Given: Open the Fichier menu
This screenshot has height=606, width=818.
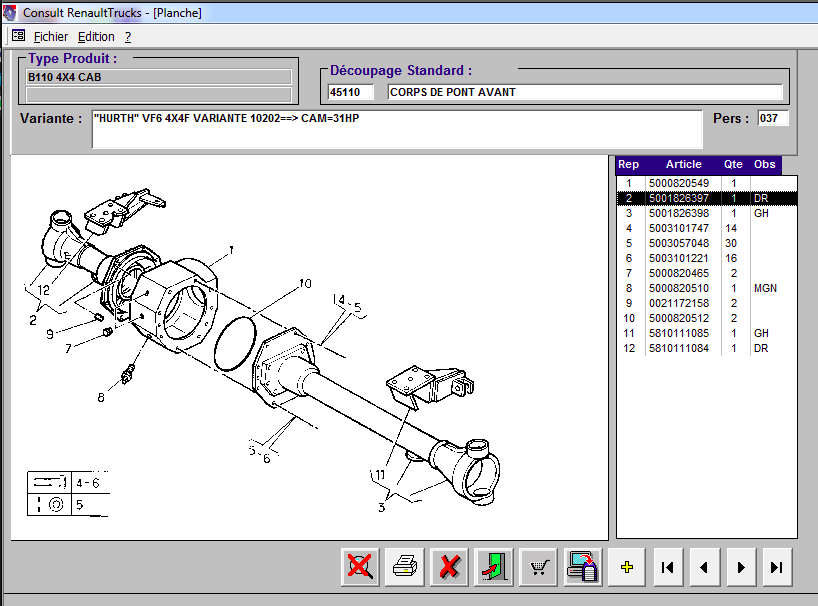Looking at the screenshot, I should click(51, 36).
